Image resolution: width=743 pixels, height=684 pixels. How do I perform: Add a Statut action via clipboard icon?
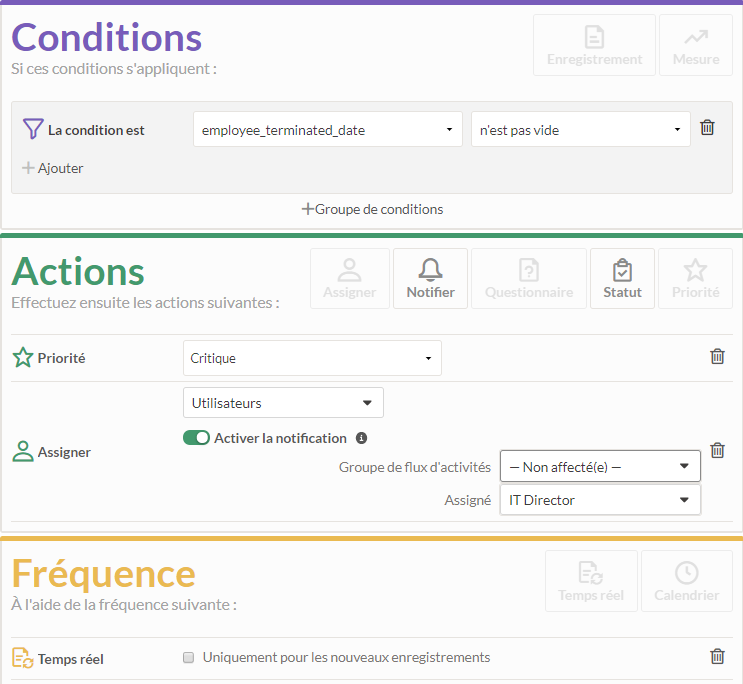622,279
